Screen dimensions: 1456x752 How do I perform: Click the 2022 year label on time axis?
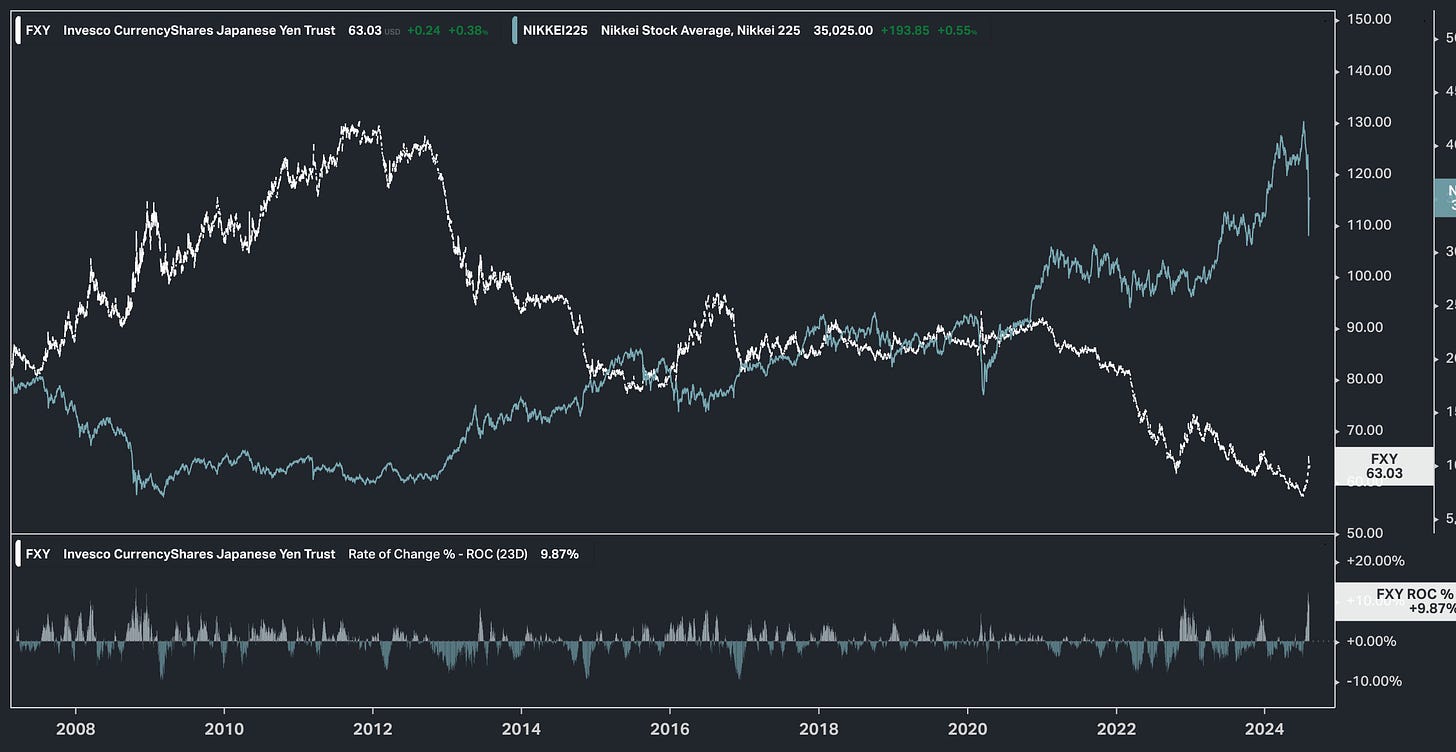coord(1117,729)
